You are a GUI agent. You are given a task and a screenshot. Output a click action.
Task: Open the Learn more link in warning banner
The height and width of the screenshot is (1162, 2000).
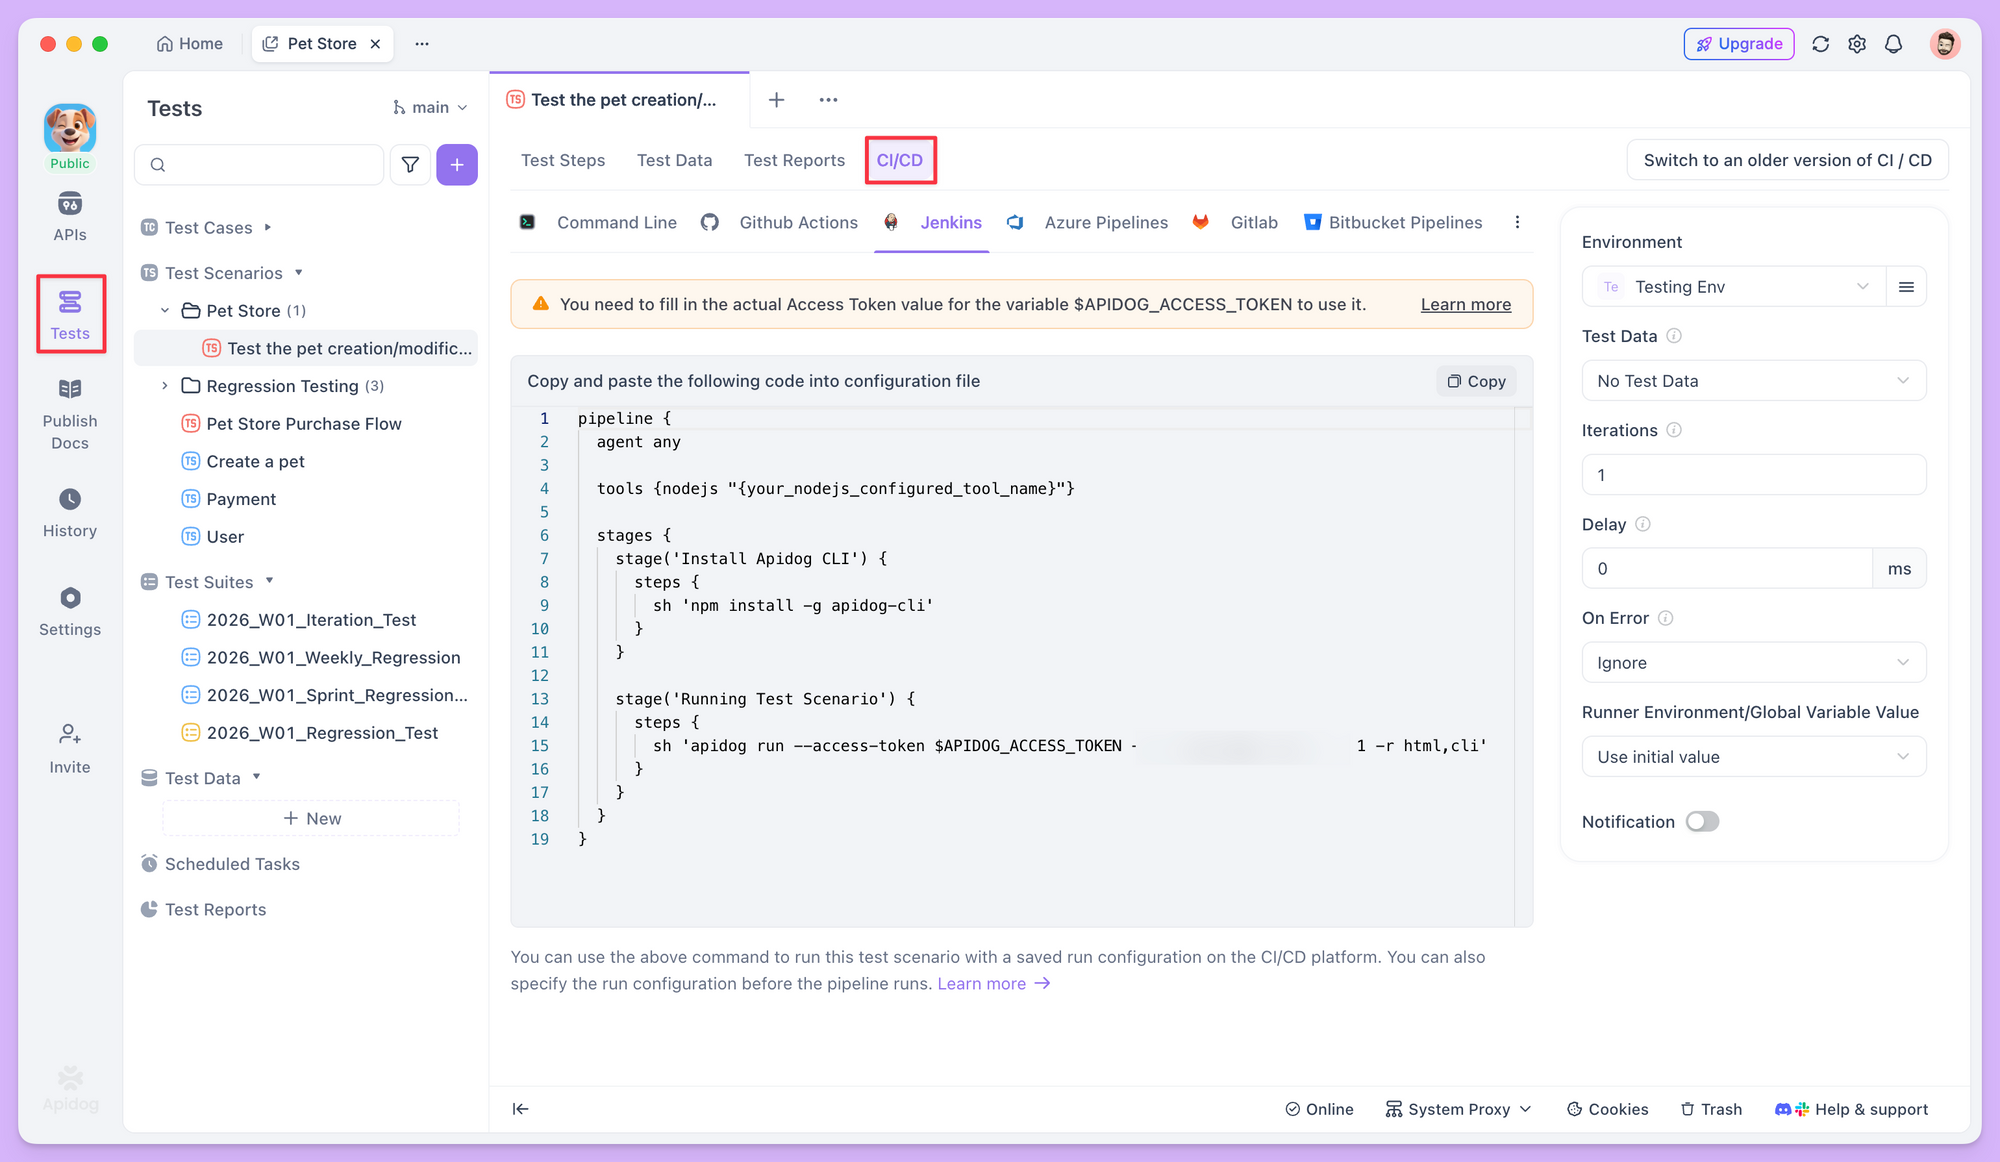click(x=1466, y=304)
